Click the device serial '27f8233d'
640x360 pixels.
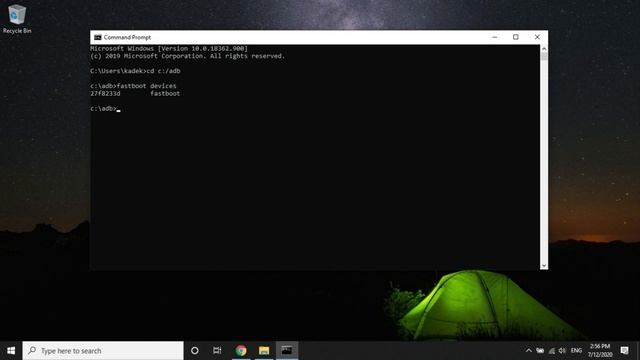pos(105,93)
